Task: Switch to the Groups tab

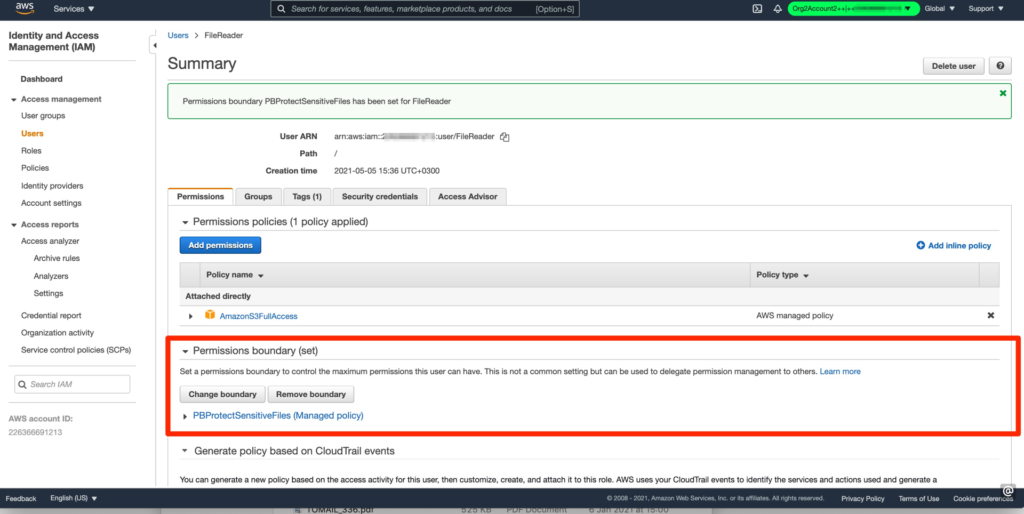Action: click(258, 197)
